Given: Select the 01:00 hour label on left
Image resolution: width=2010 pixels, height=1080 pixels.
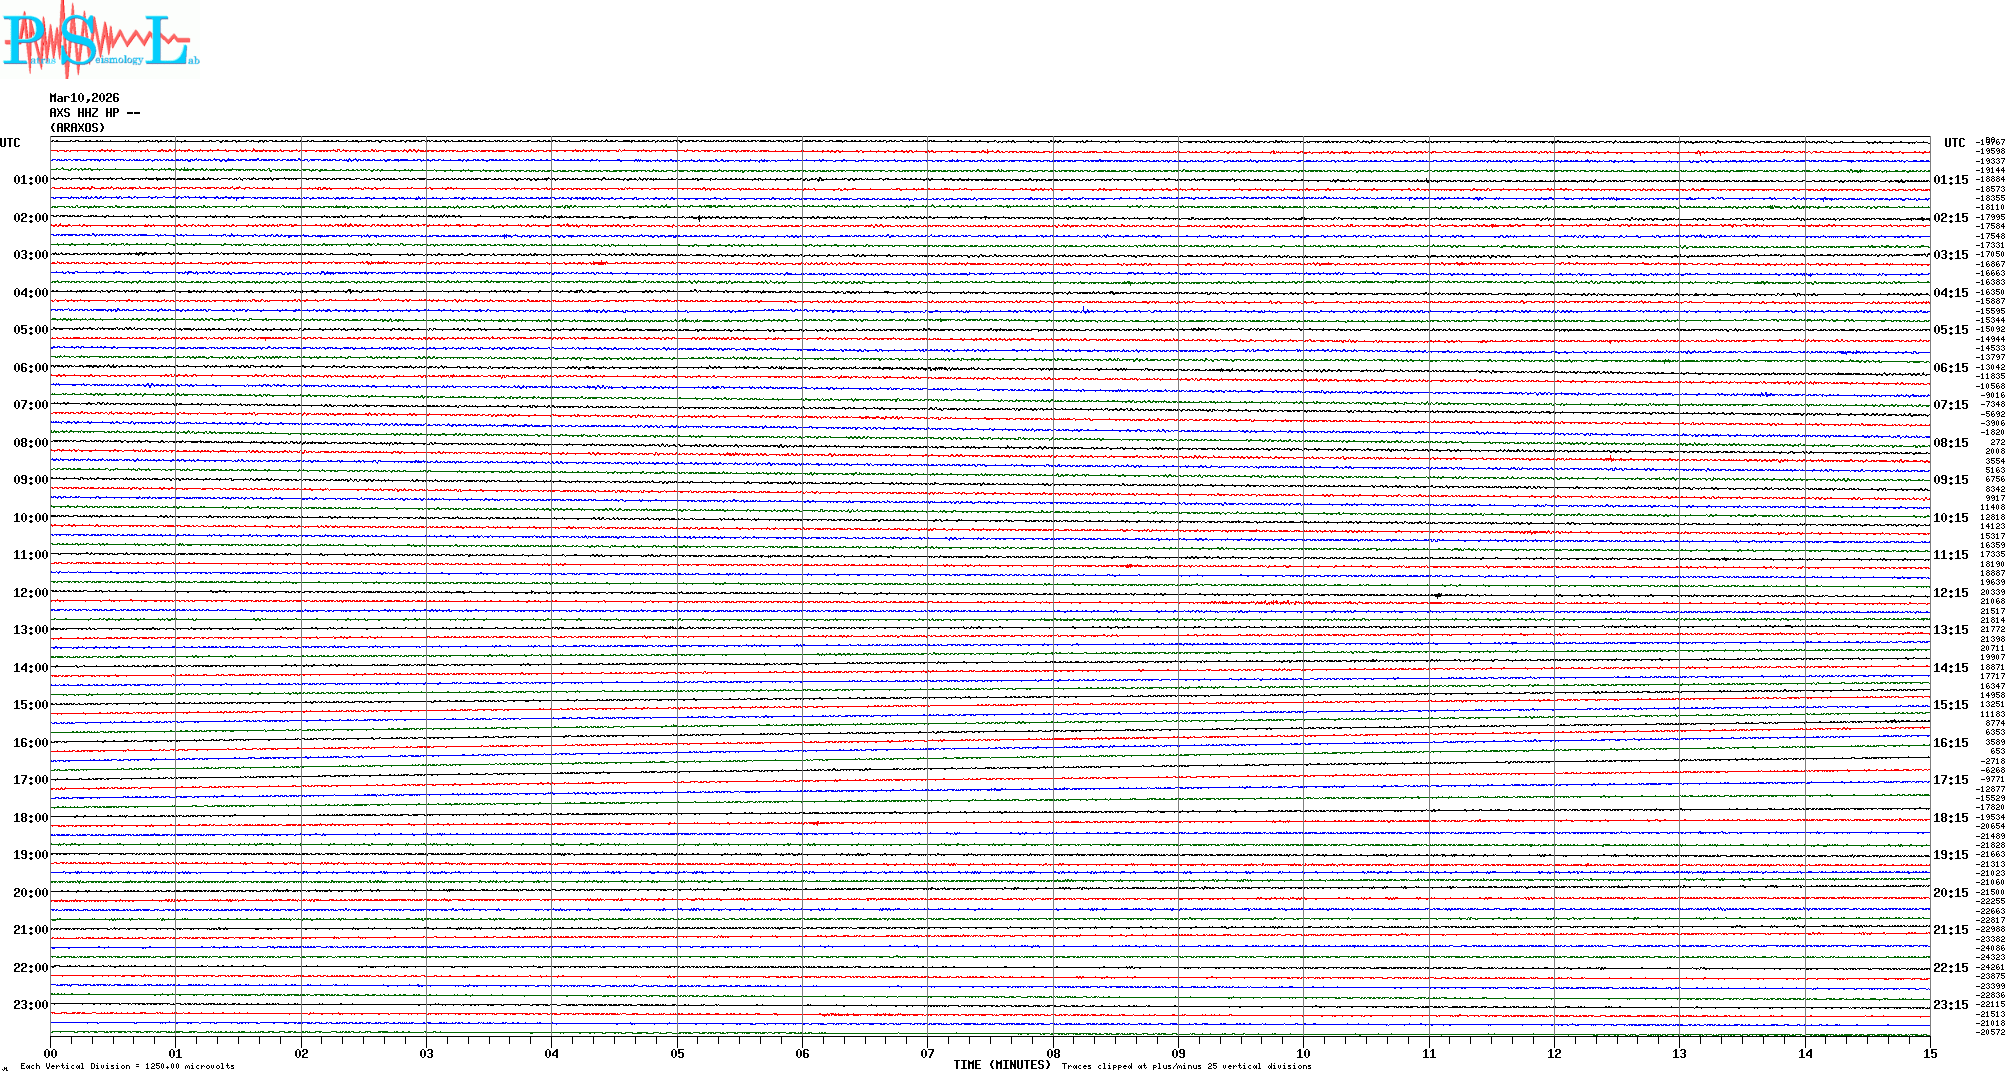Looking at the screenshot, I should coord(30,180).
